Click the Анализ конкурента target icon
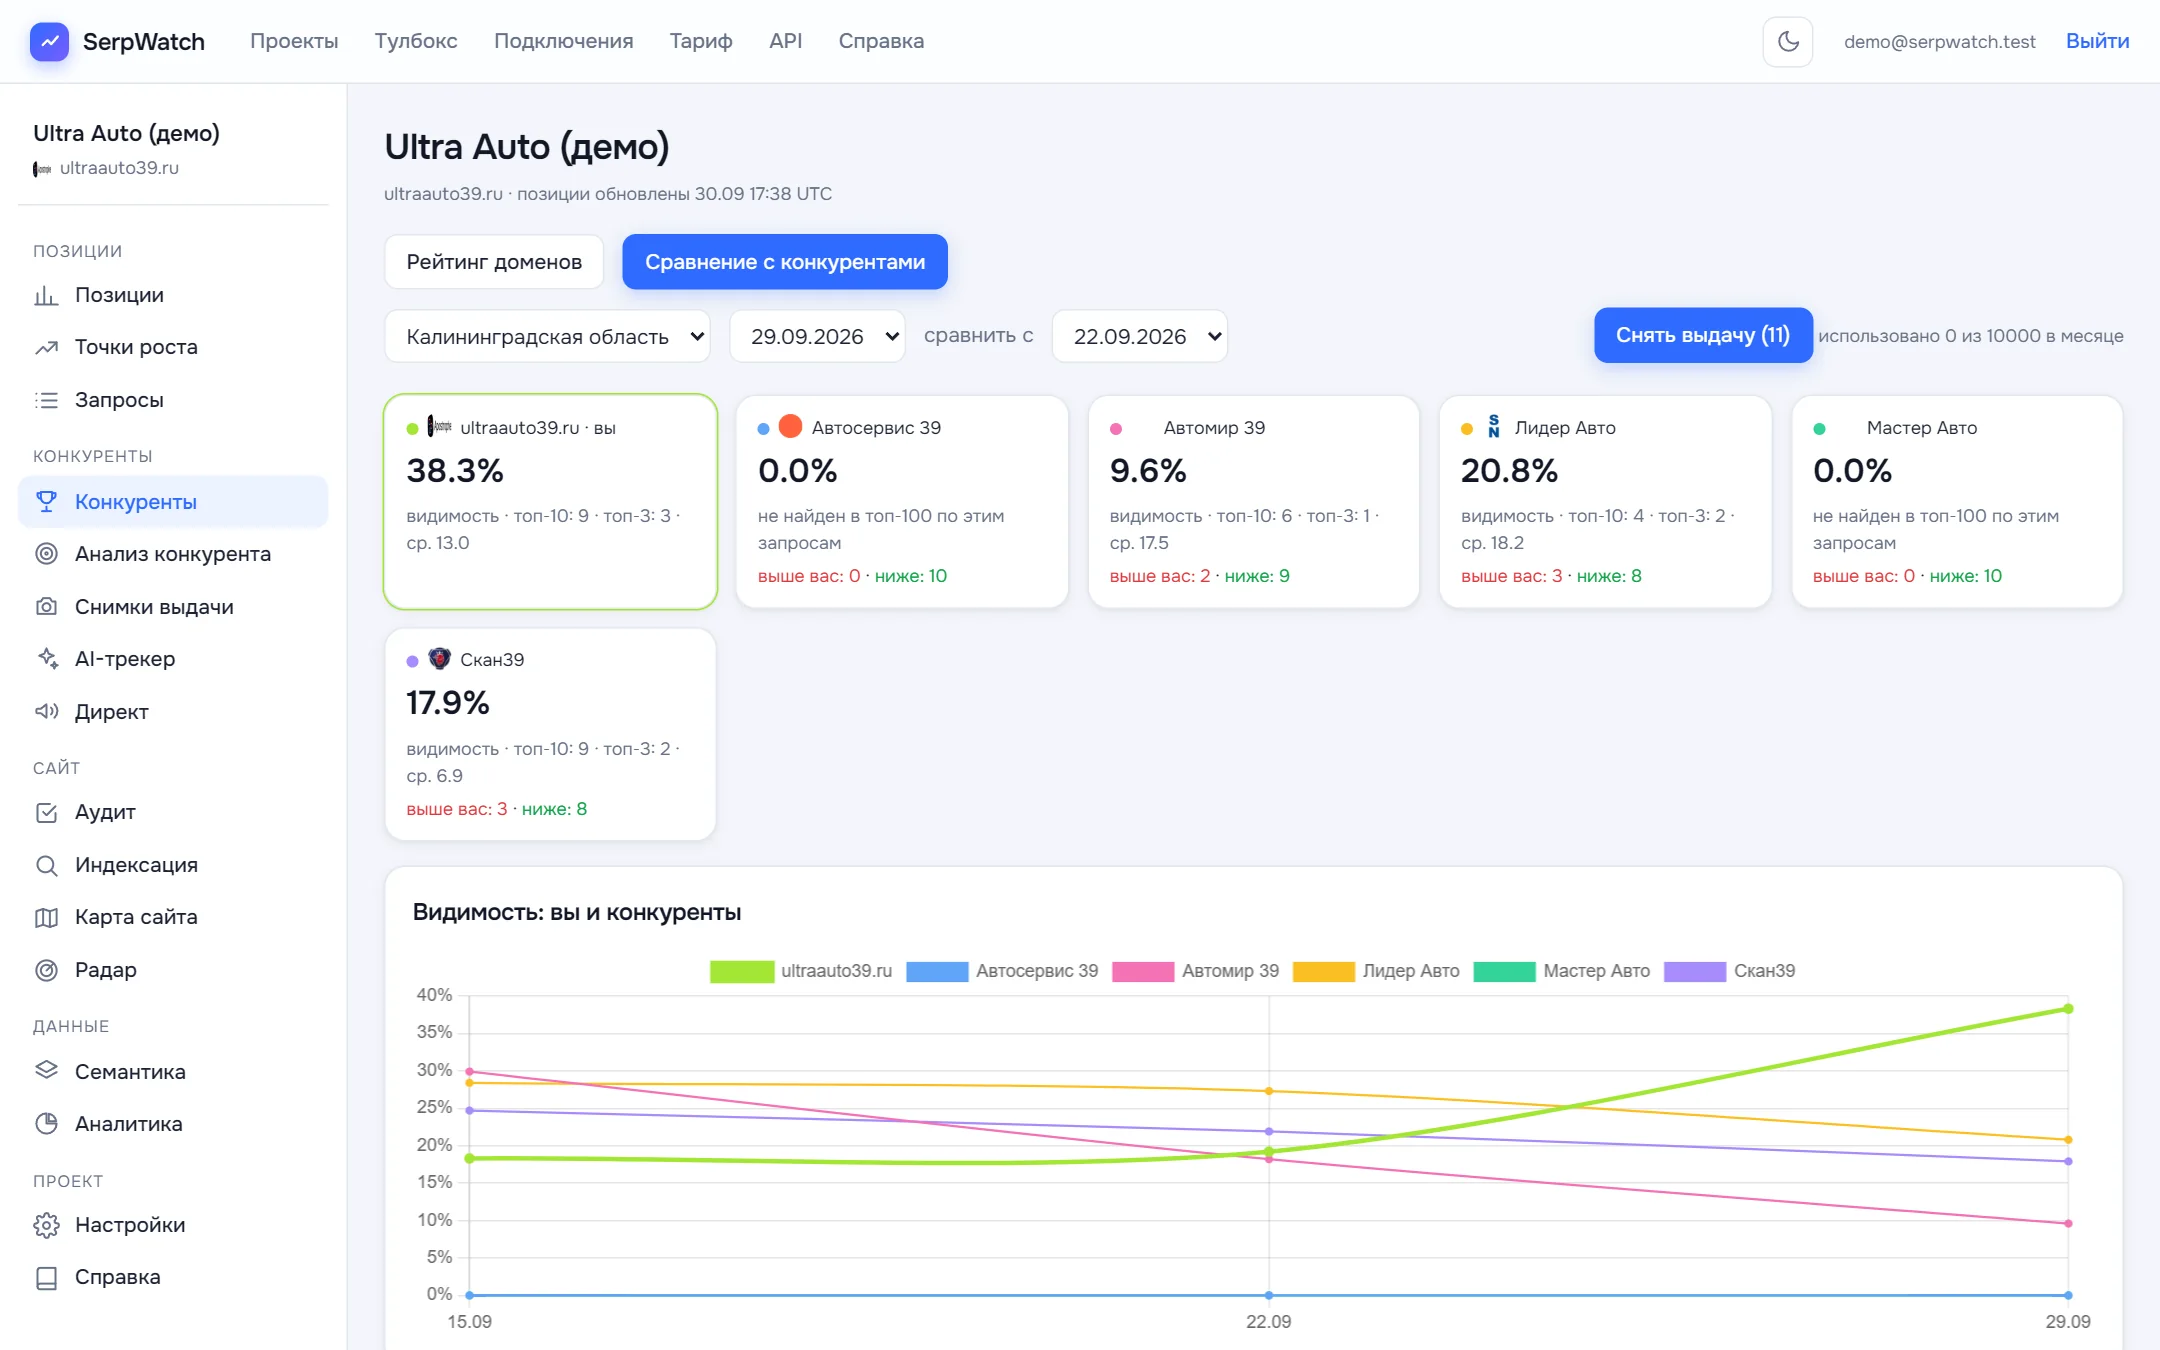 (46, 554)
